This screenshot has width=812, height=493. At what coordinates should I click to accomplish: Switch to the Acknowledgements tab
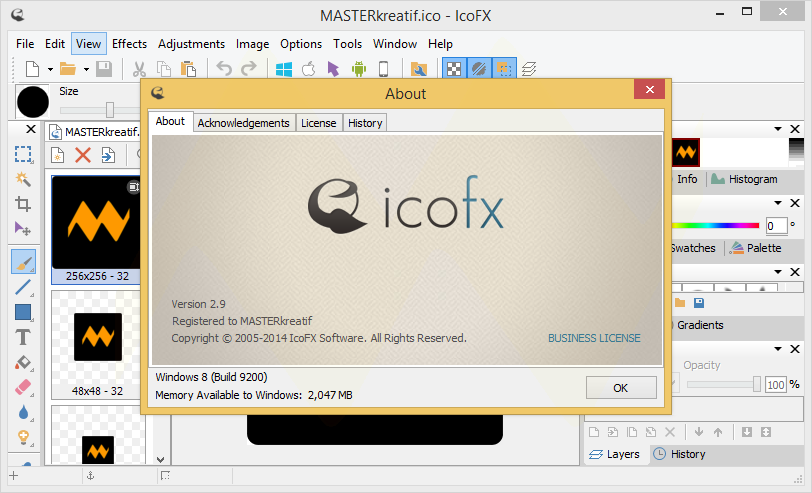[243, 123]
